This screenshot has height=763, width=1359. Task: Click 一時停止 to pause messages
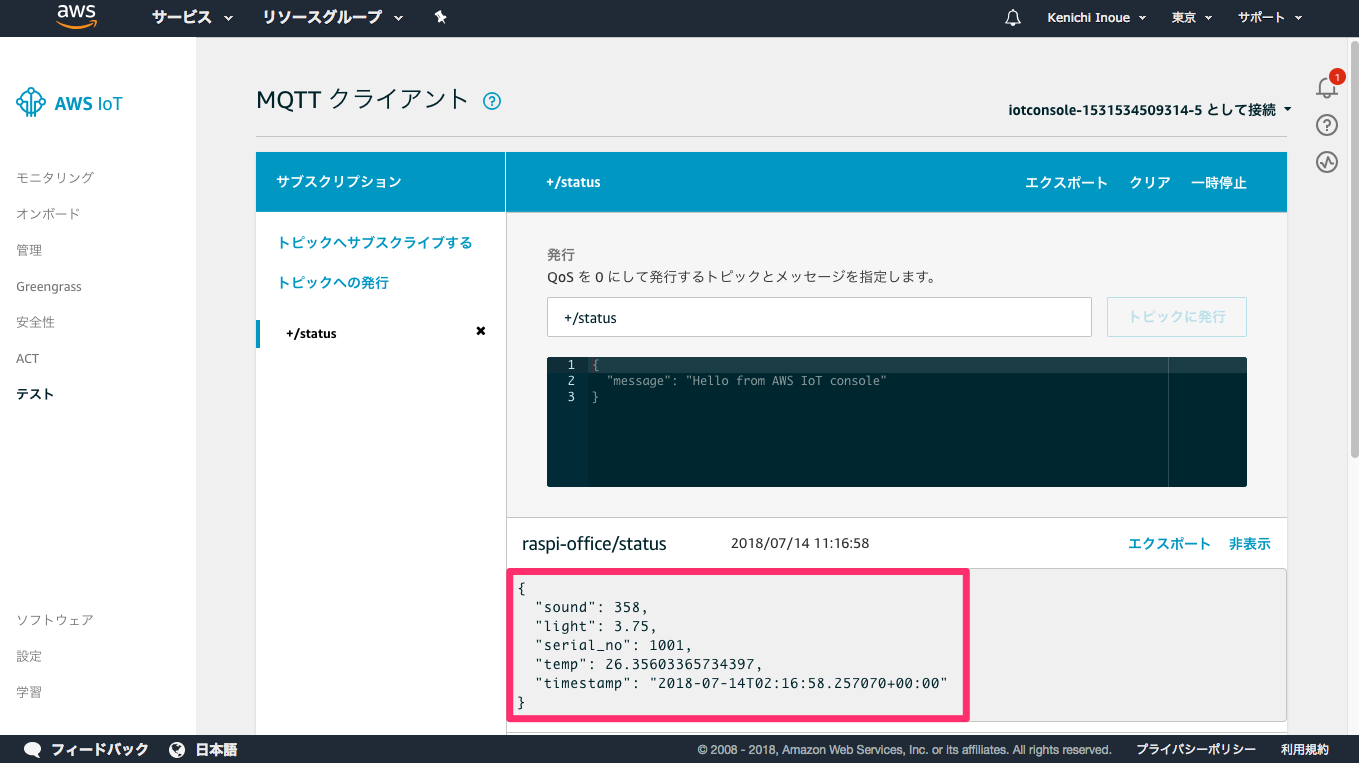pos(1219,182)
